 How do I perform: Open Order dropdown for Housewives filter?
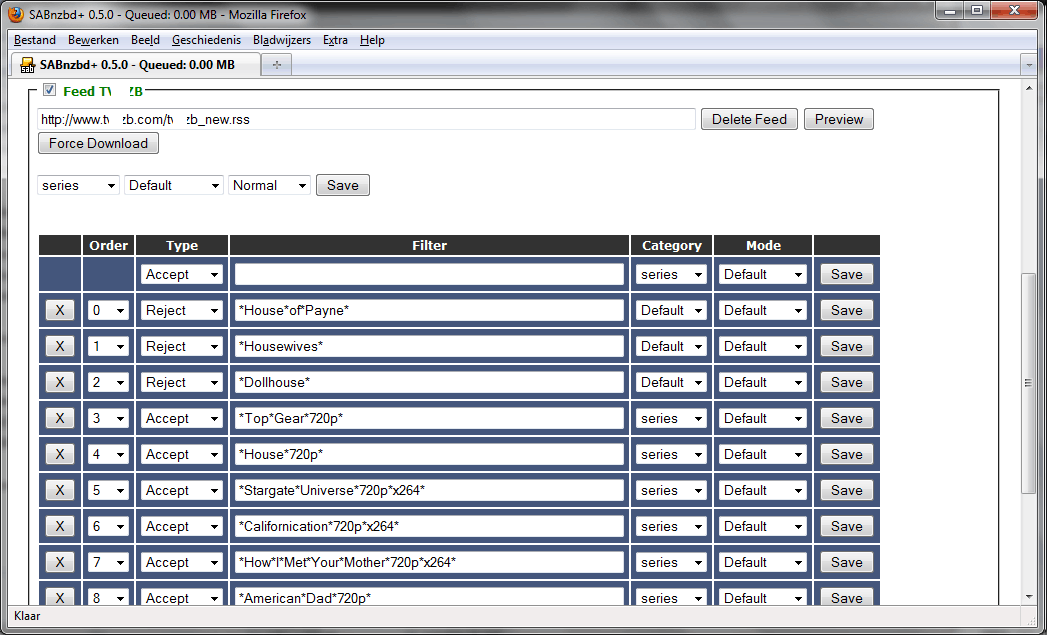click(108, 347)
